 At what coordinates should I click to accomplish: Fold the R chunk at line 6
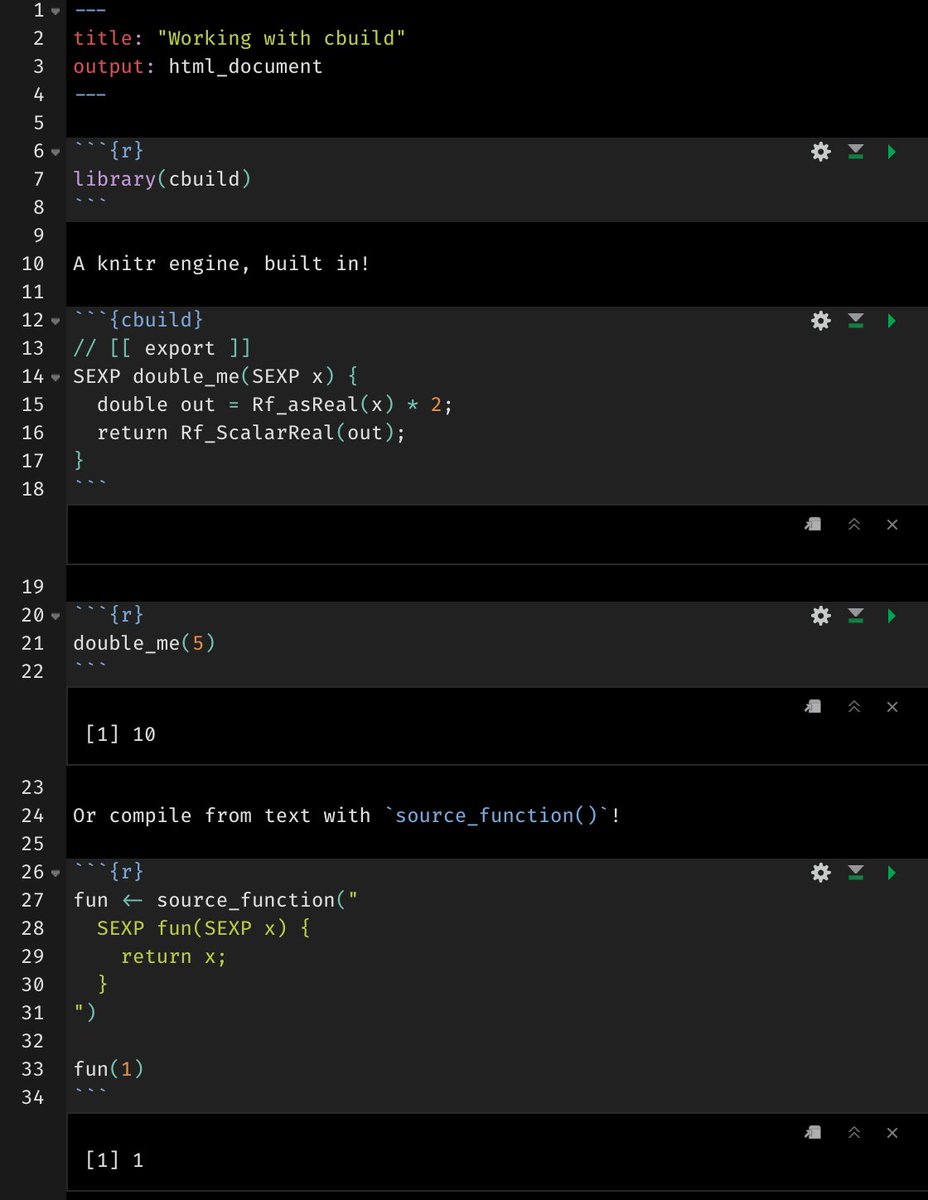coord(55,152)
